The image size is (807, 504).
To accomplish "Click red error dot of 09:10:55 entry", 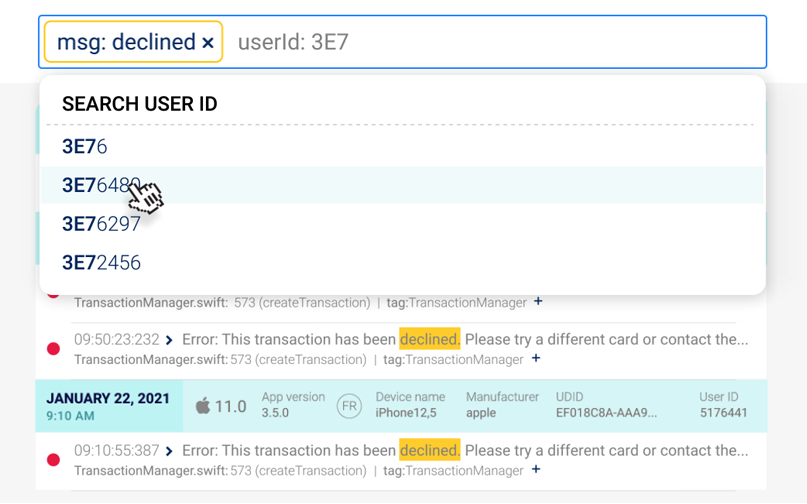I will coord(53,460).
